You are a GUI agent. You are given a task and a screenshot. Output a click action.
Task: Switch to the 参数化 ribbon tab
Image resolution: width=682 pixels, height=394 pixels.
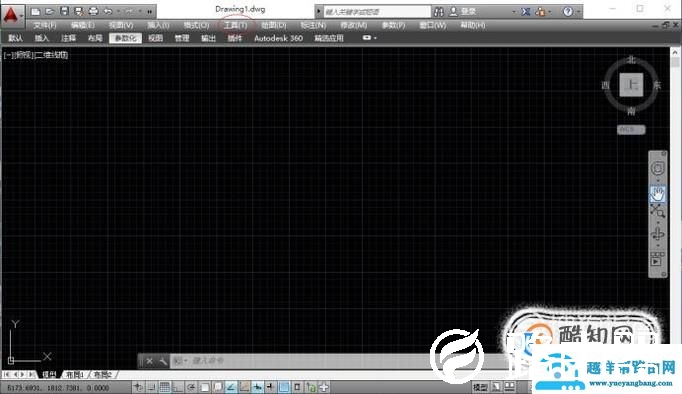[125, 38]
